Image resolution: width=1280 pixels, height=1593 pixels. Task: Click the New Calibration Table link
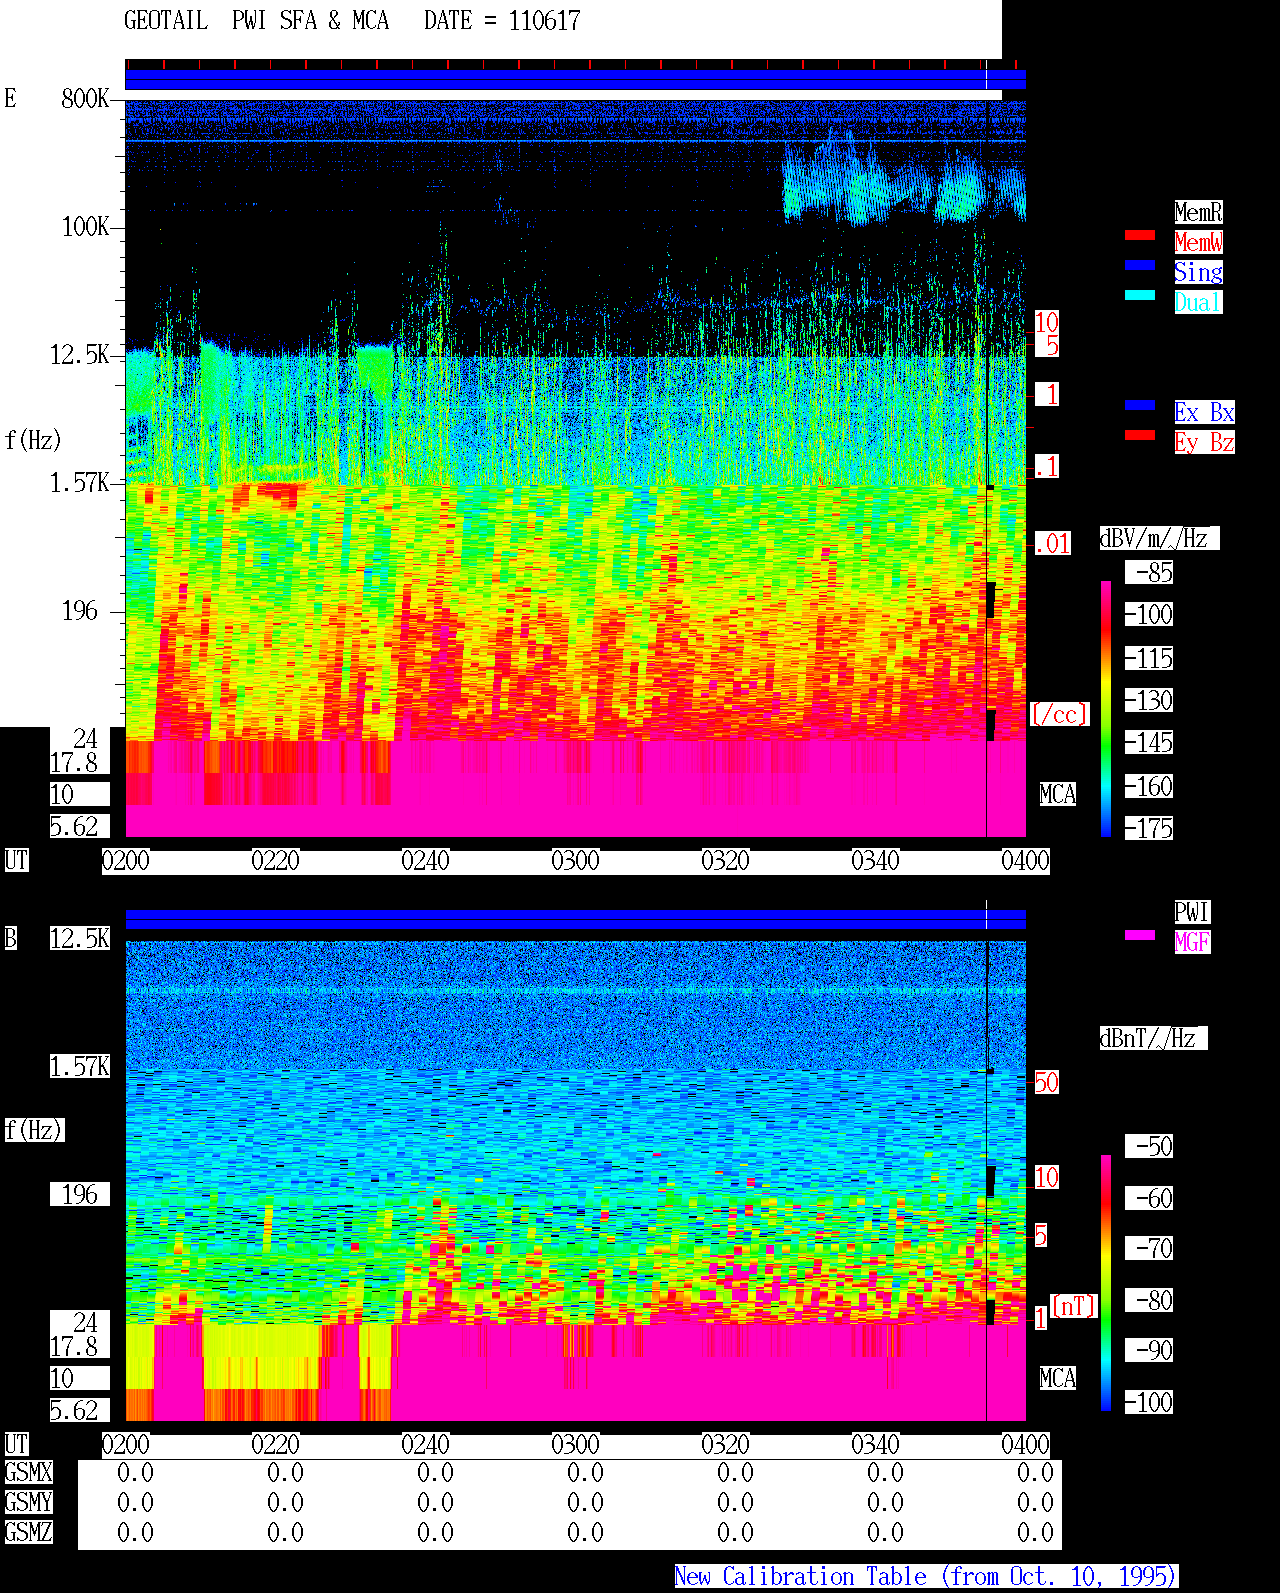[926, 1577]
